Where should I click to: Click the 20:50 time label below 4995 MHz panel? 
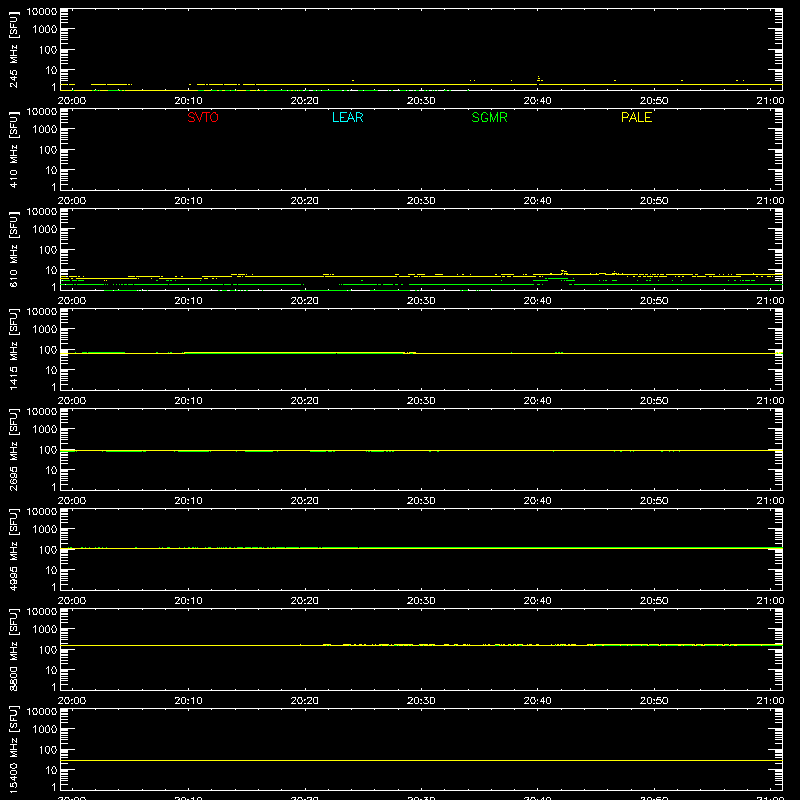pyautogui.click(x=654, y=601)
